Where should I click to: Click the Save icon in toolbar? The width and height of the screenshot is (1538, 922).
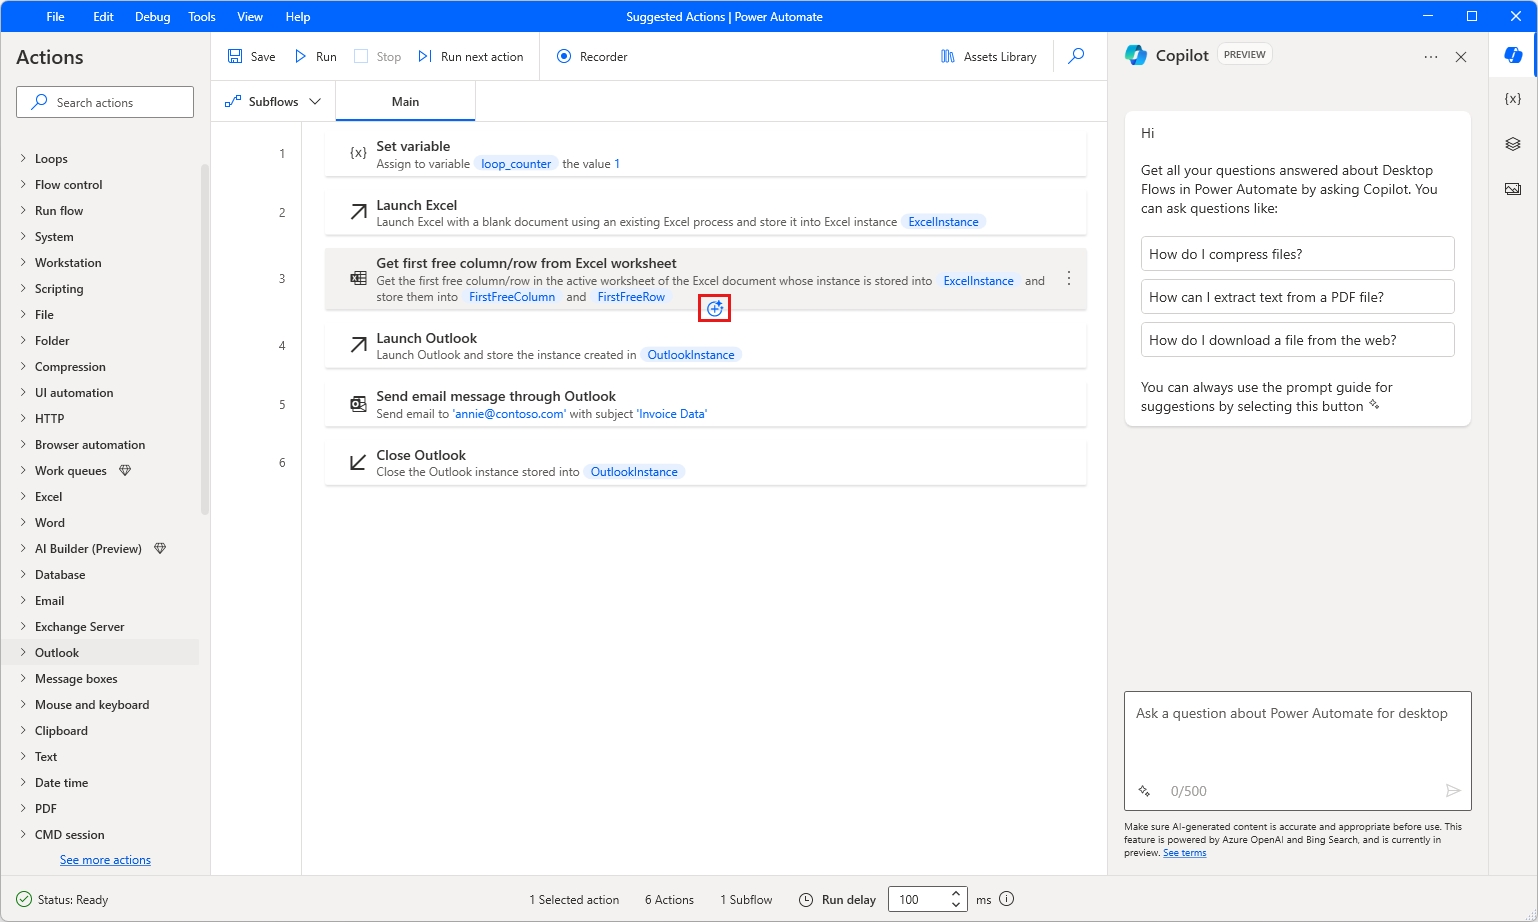(x=235, y=57)
